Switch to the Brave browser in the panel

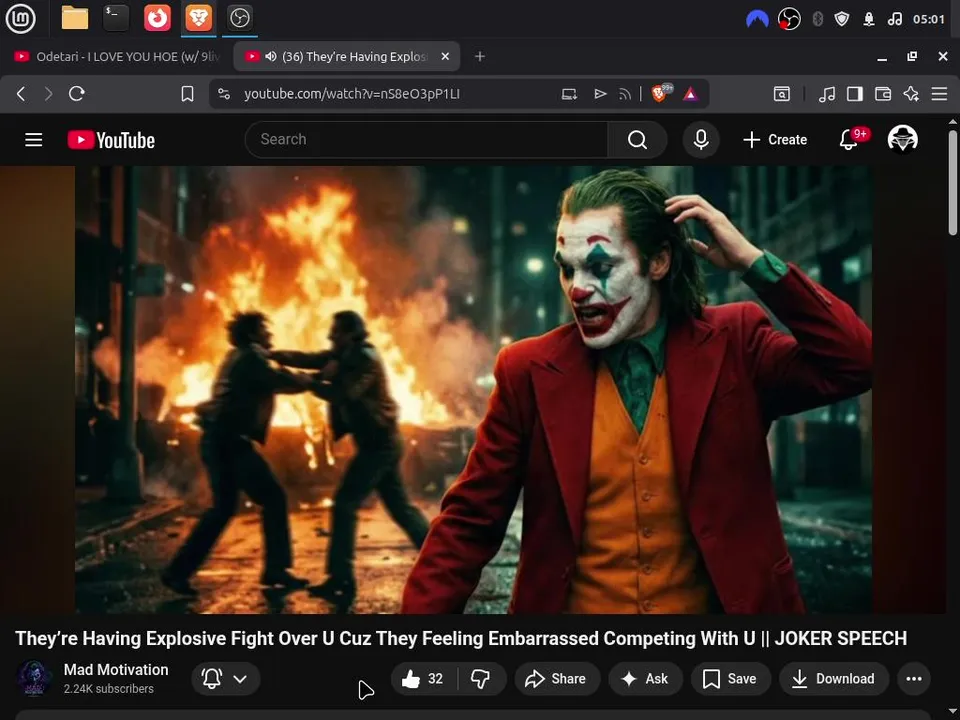point(198,18)
